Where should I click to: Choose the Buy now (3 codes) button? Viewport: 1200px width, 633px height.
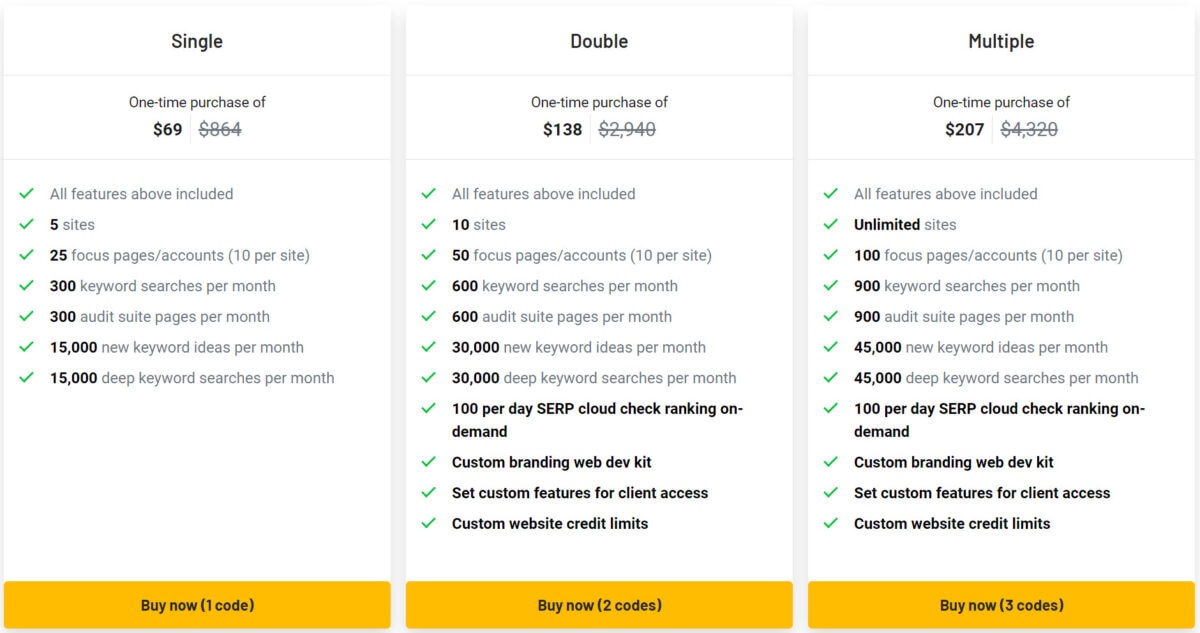[1001, 605]
